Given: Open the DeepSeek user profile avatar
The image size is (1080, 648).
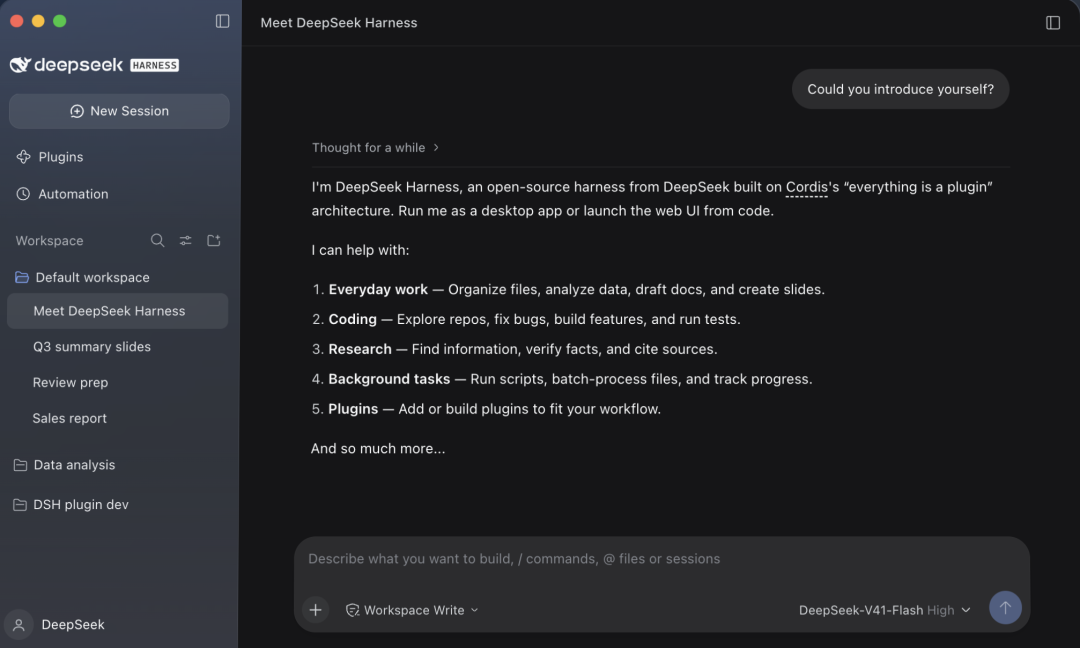Looking at the screenshot, I should [19, 625].
